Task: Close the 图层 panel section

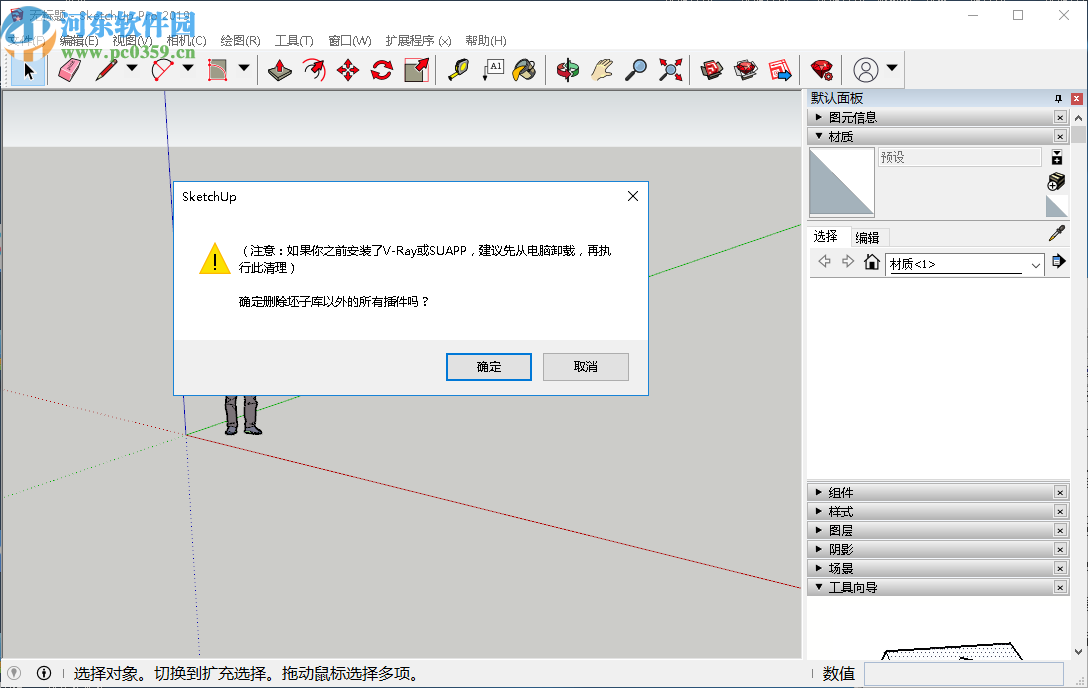Action: pyautogui.click(x=1060, y=531)
